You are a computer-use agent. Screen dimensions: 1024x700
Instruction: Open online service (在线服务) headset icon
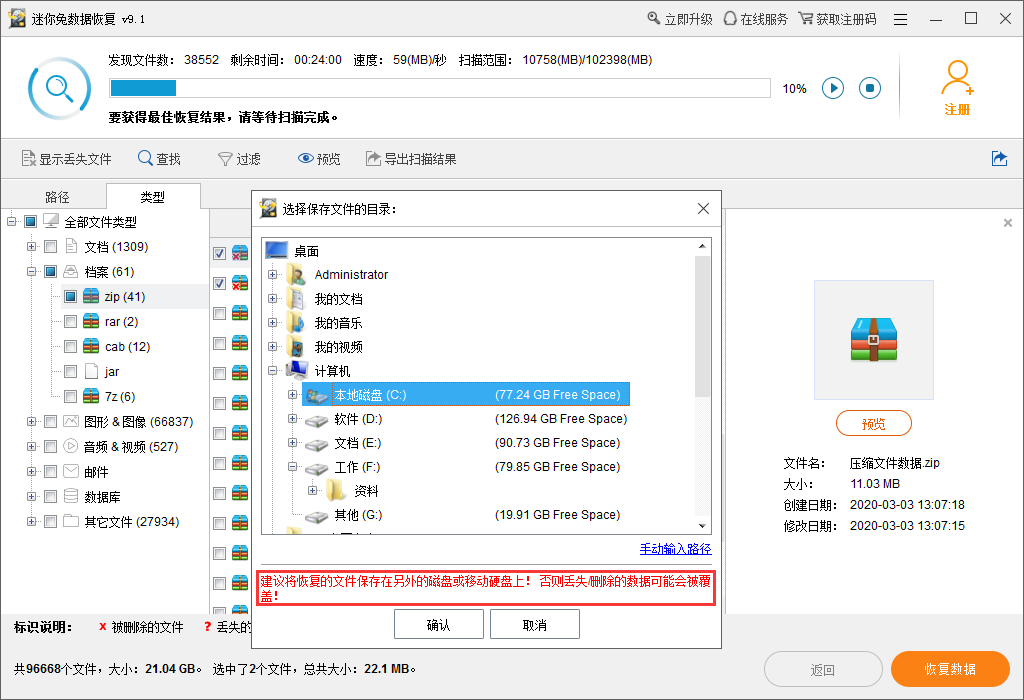(x=730, y=18)
